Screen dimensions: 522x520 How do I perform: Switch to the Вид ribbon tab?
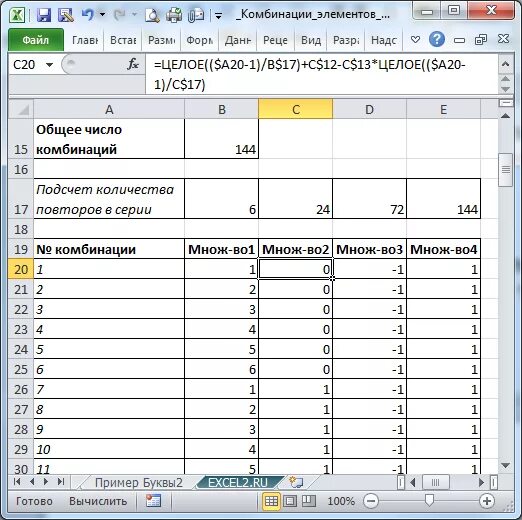[311, 40]
